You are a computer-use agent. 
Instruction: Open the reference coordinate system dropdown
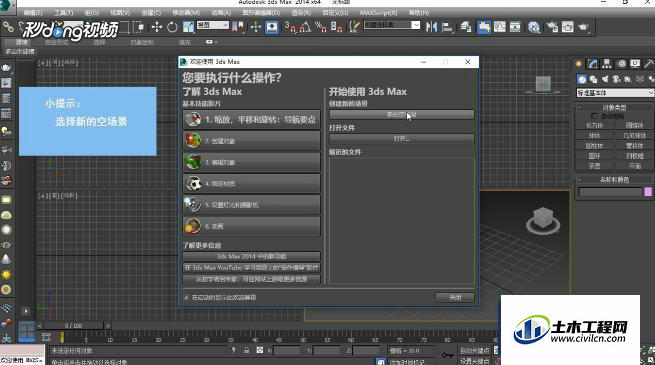[x=213, y=25]
